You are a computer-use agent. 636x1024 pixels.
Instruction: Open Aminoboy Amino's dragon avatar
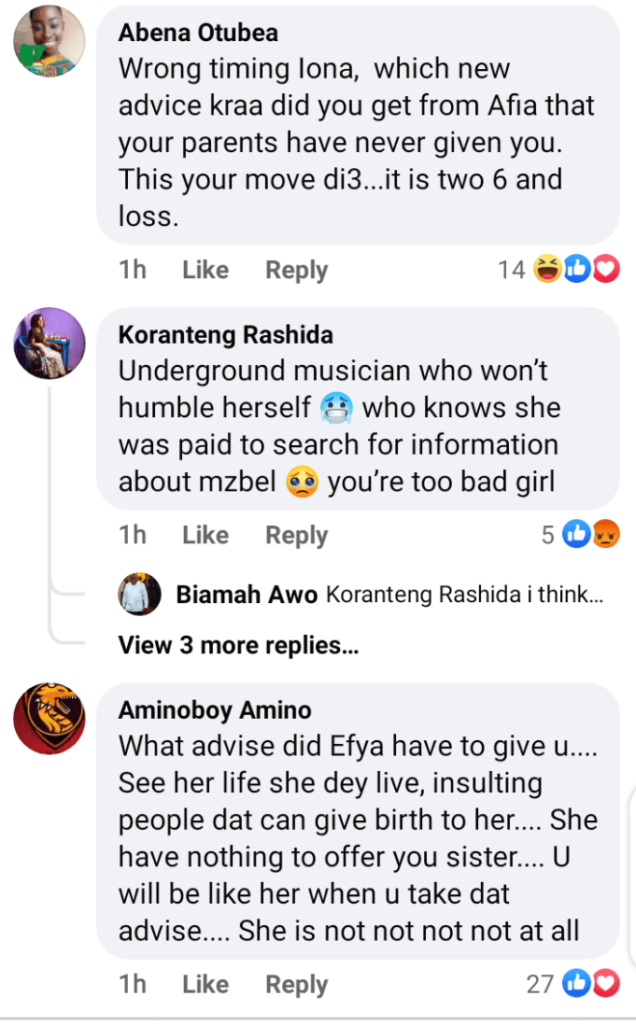click(x=50, y=718)
